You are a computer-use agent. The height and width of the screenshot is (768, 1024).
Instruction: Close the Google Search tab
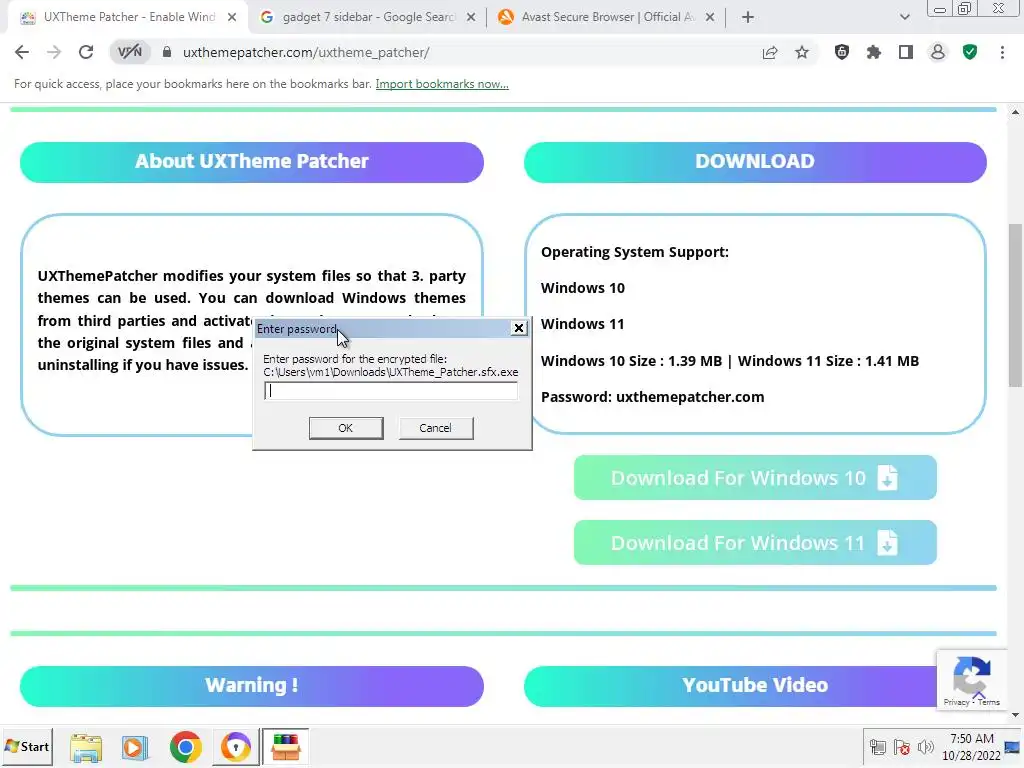[471, 18]
